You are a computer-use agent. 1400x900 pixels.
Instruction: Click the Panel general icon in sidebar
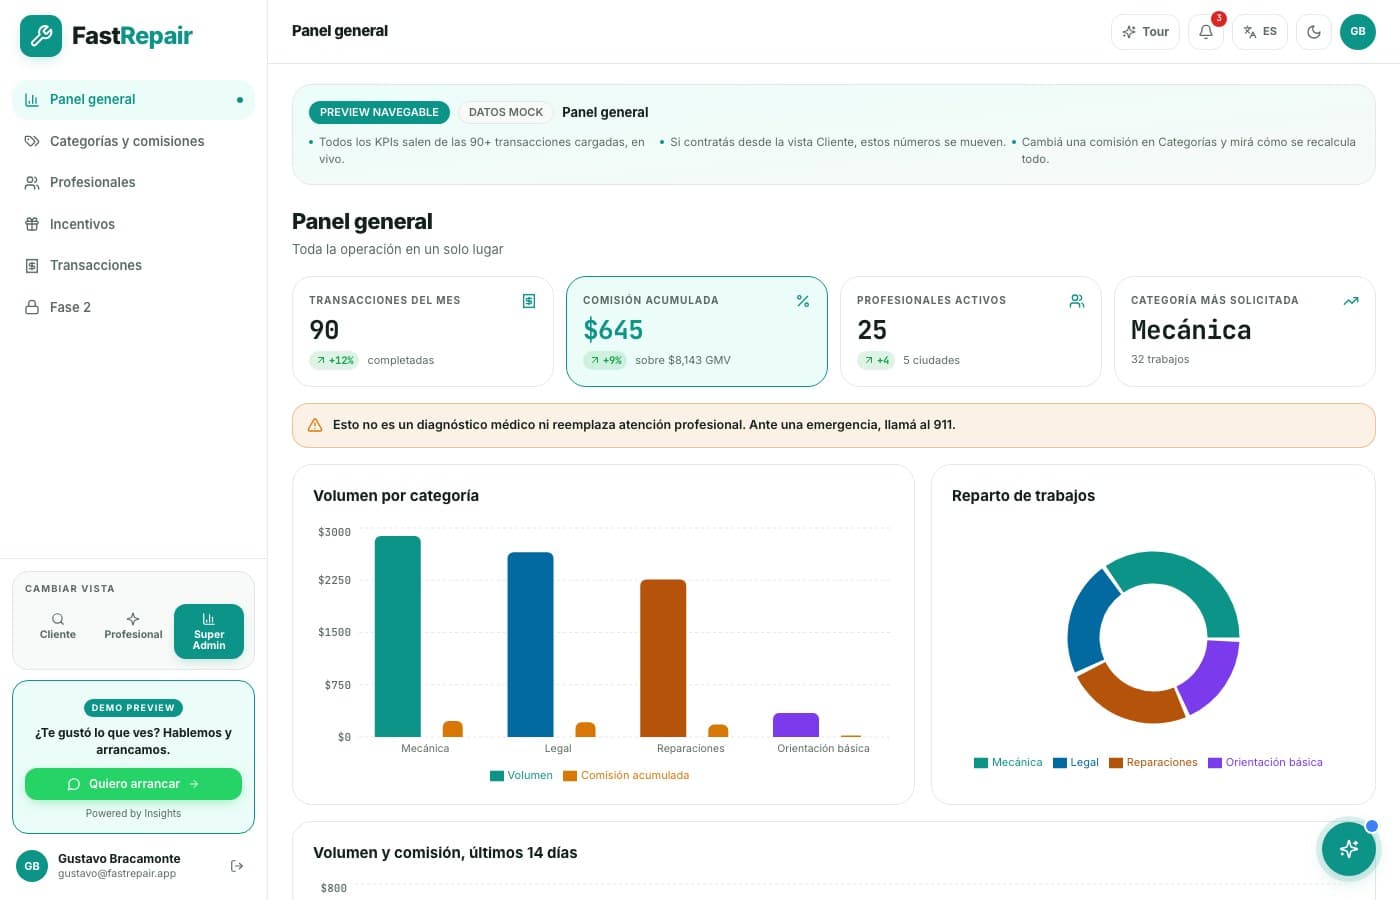coord(32,100)
